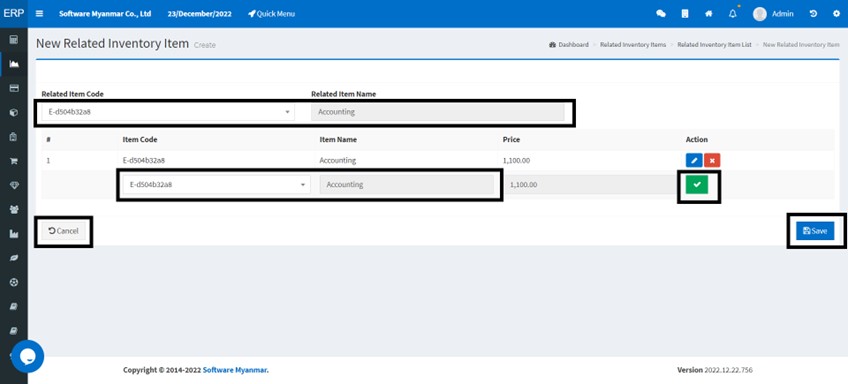Open the chat support bubble
848x384 pixels.
click(x=27, y=356)
